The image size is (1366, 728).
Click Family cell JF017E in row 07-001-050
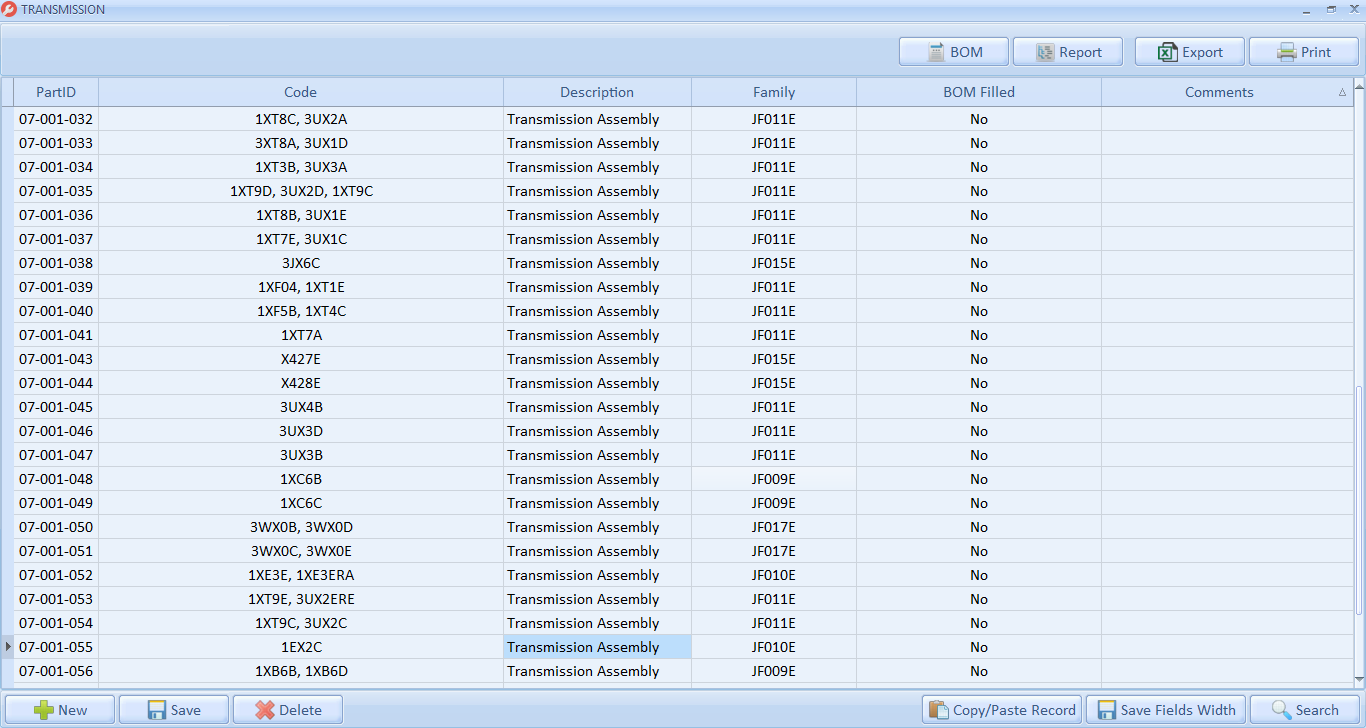tap(774, 527)
